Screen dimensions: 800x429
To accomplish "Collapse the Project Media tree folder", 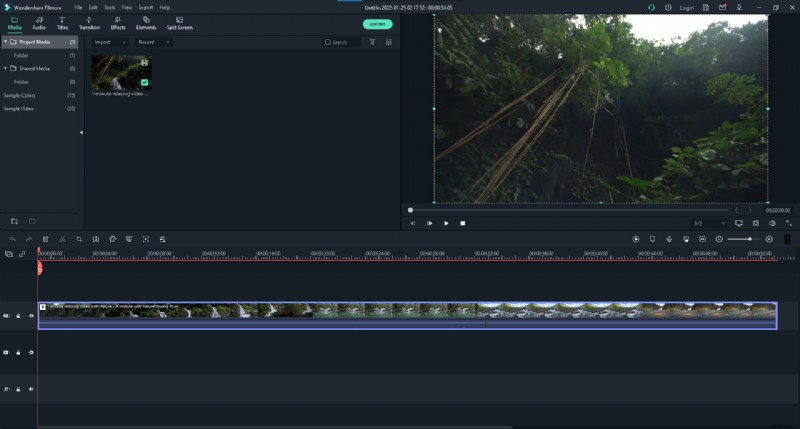I will click(5, 42).
